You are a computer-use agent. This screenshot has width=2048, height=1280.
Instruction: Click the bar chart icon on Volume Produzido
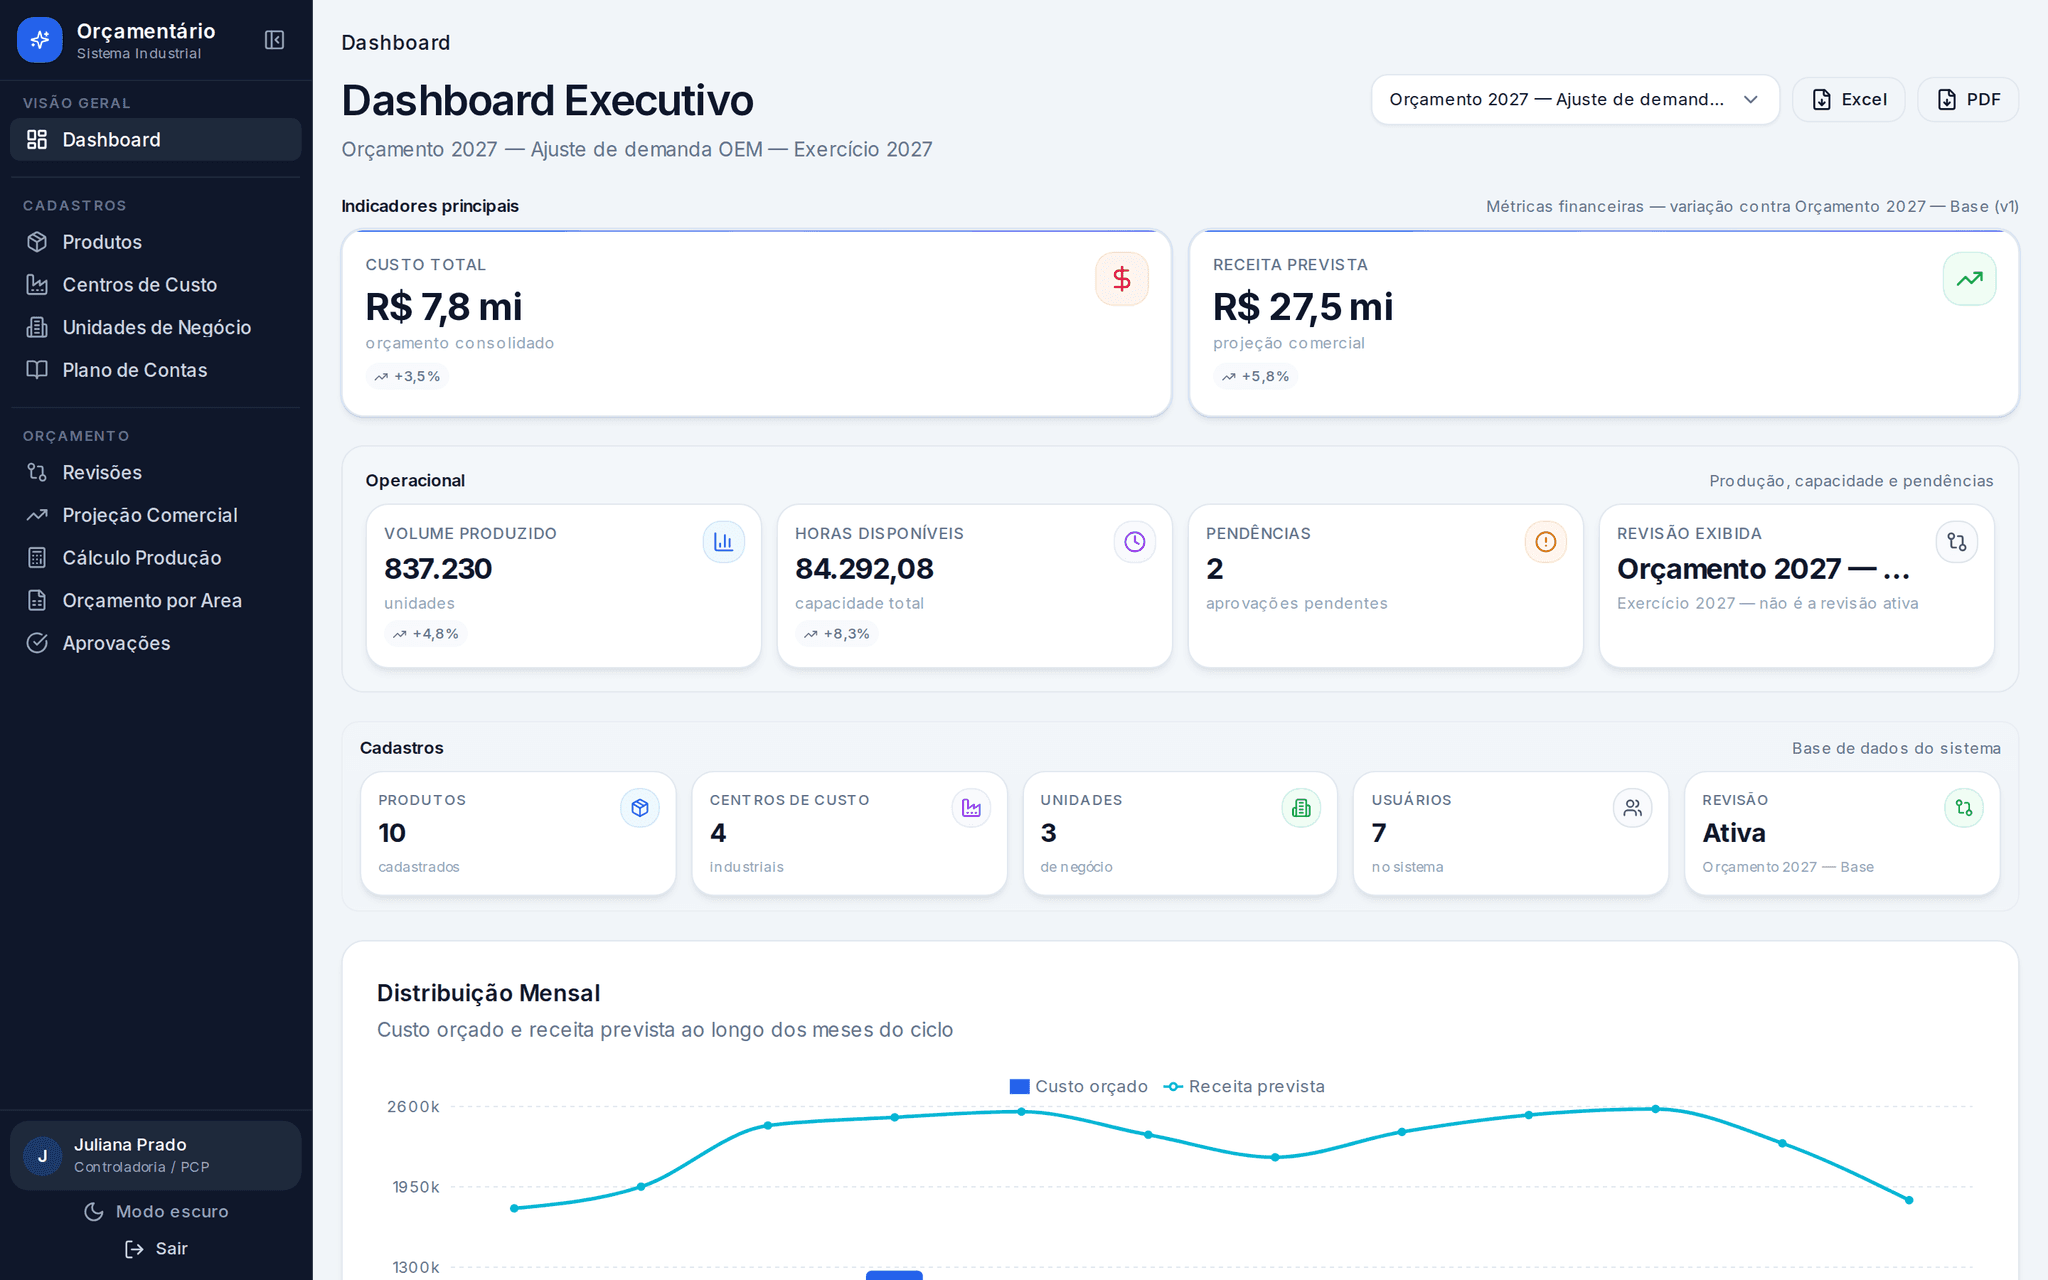723,542
